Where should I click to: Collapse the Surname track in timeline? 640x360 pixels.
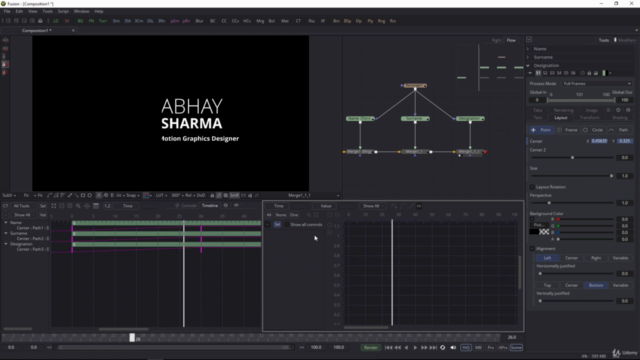[6, 233]
